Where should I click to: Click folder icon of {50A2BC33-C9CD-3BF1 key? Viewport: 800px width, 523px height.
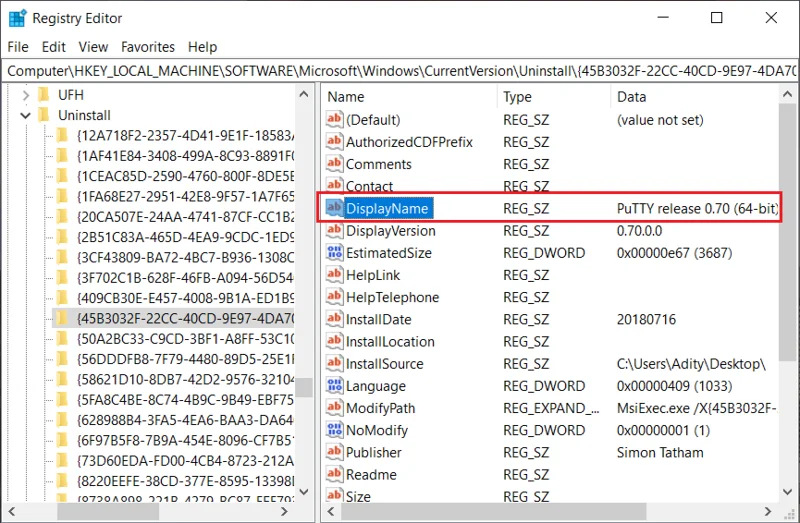[x=62, y=338]
